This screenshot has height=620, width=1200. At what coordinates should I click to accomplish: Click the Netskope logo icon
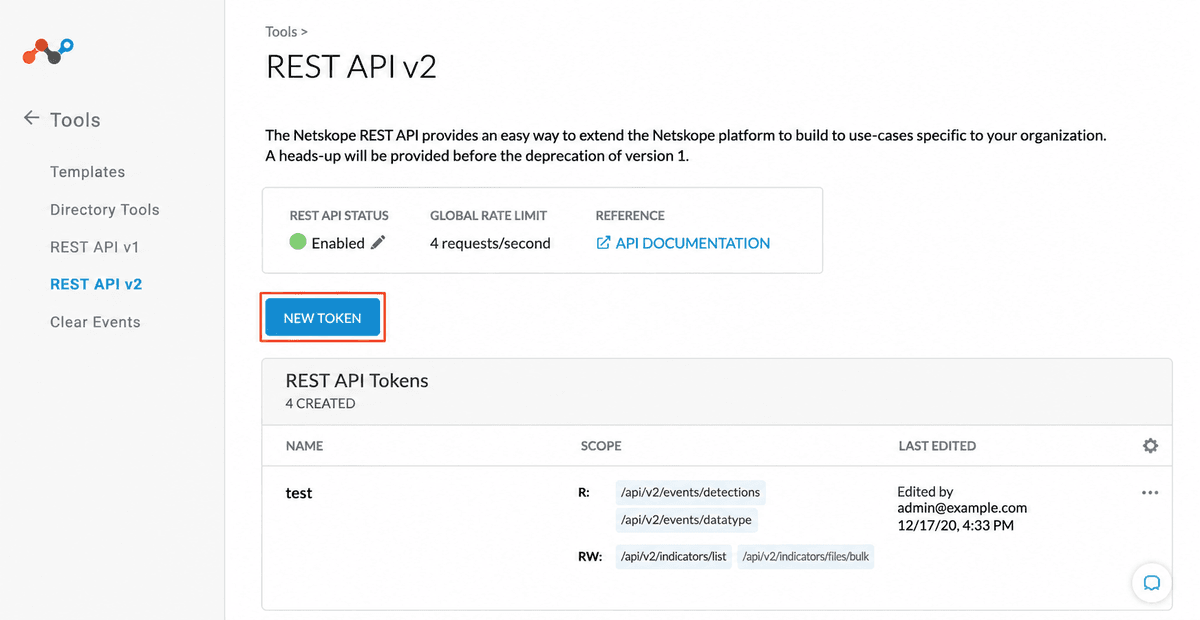tap(49, 51)
